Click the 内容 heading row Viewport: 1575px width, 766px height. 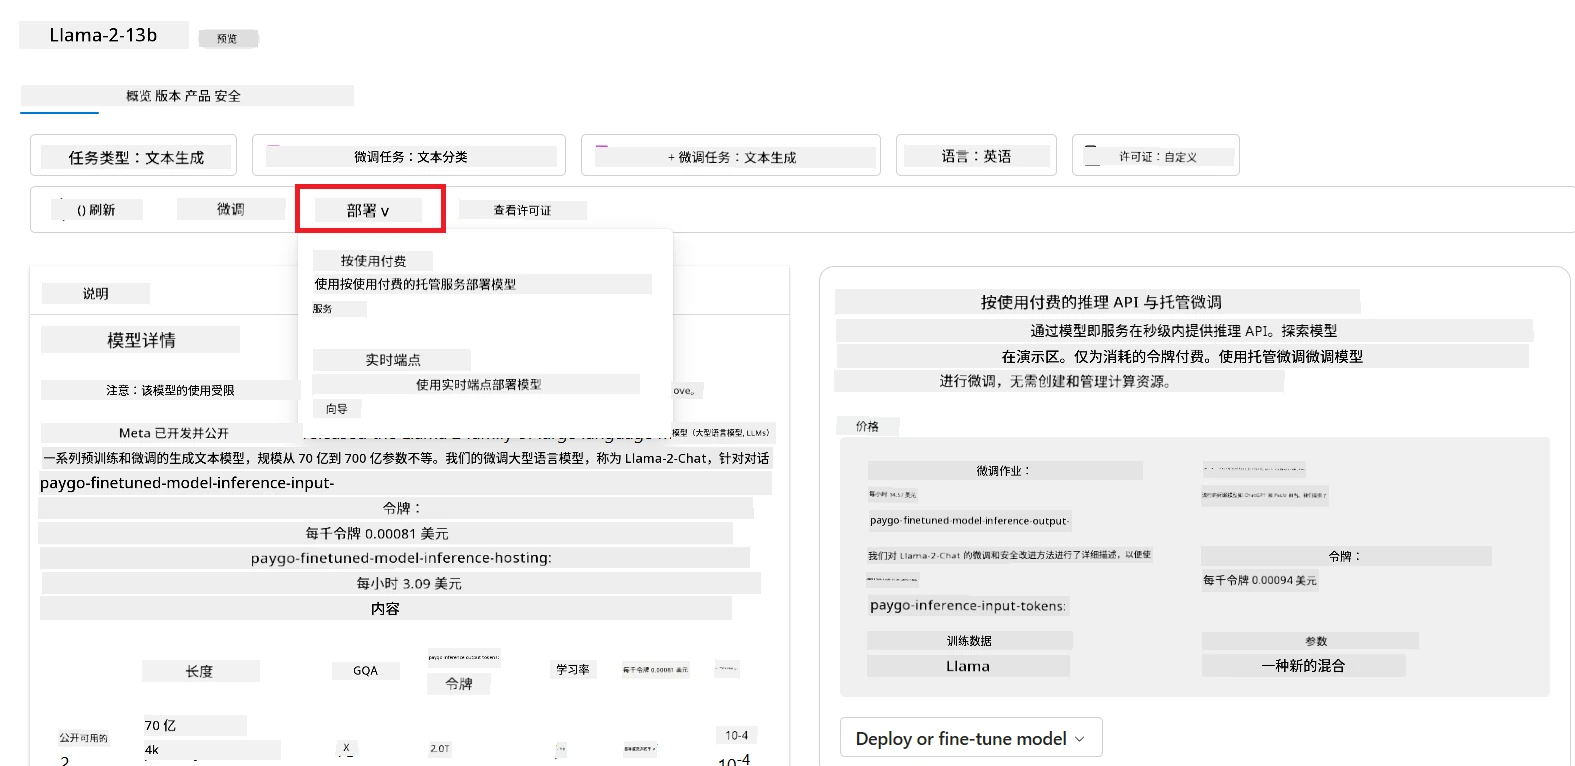[x=385, y=608]
